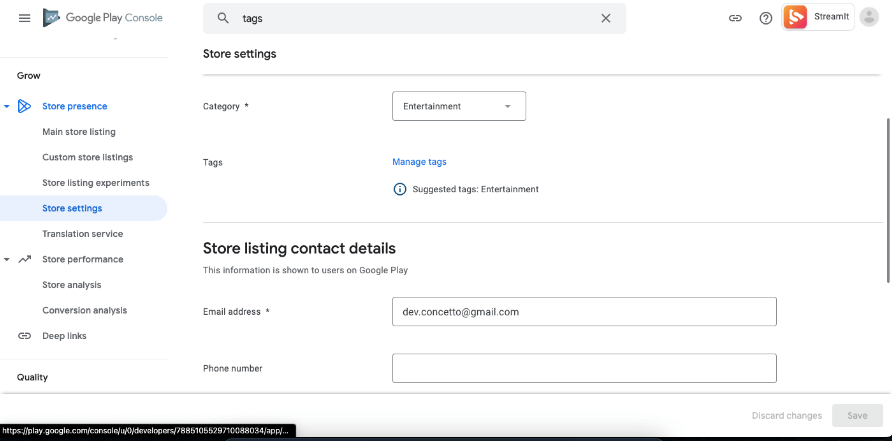892x441 pixels.
Task: Open the user account avatar
Action: (869, 18)
